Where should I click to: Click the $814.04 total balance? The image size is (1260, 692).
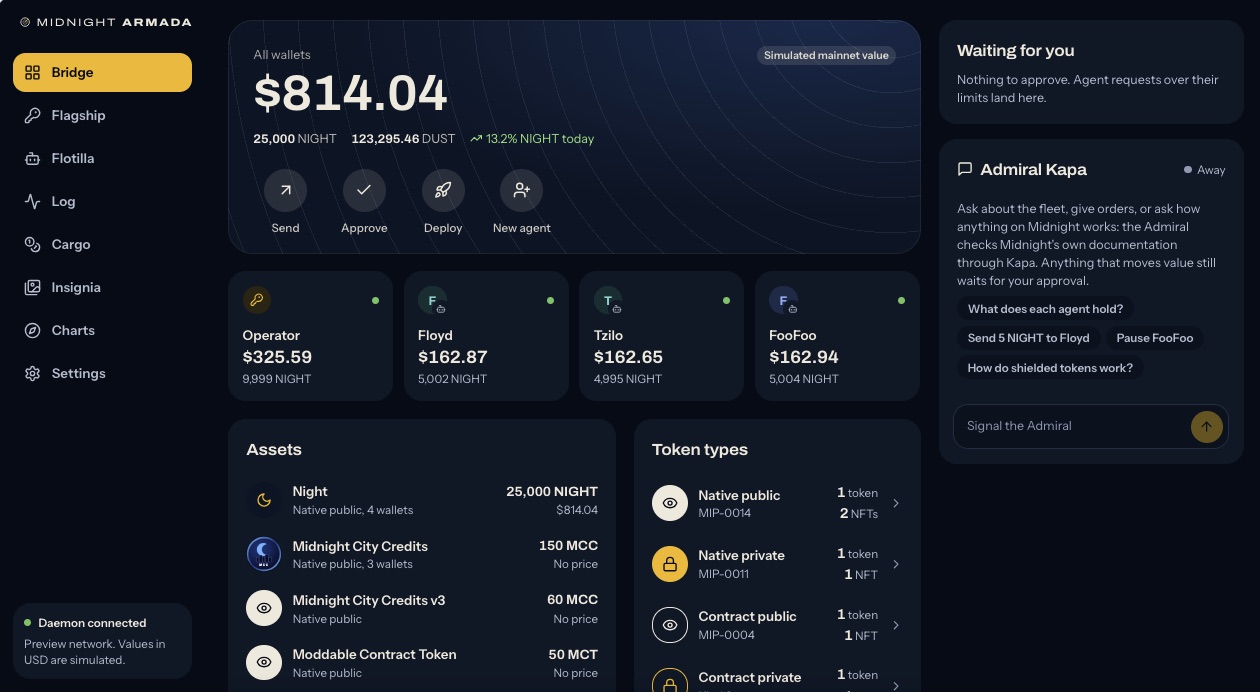click(x=350, y=94)
